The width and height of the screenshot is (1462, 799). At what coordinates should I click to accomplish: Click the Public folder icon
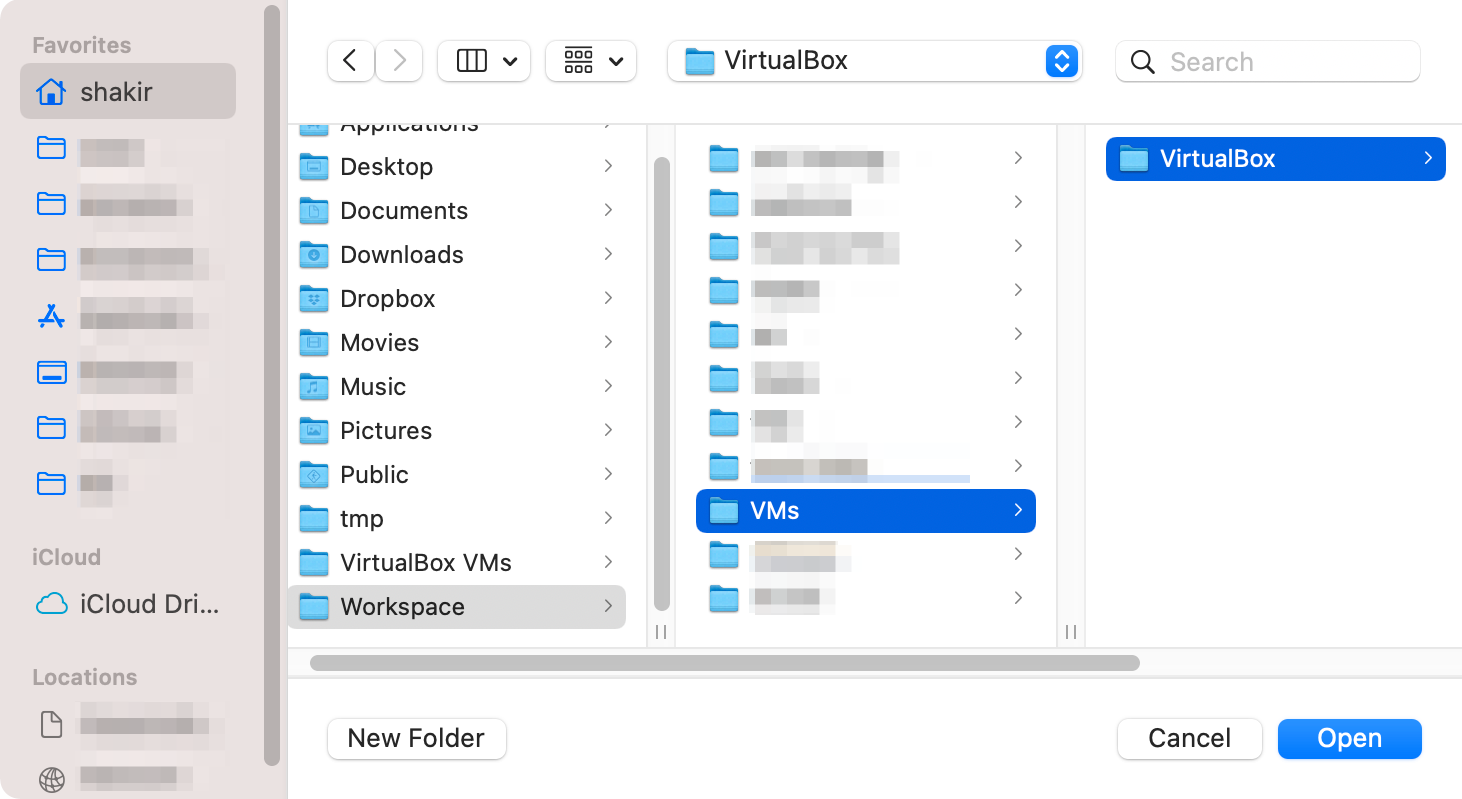coord(314,475)
